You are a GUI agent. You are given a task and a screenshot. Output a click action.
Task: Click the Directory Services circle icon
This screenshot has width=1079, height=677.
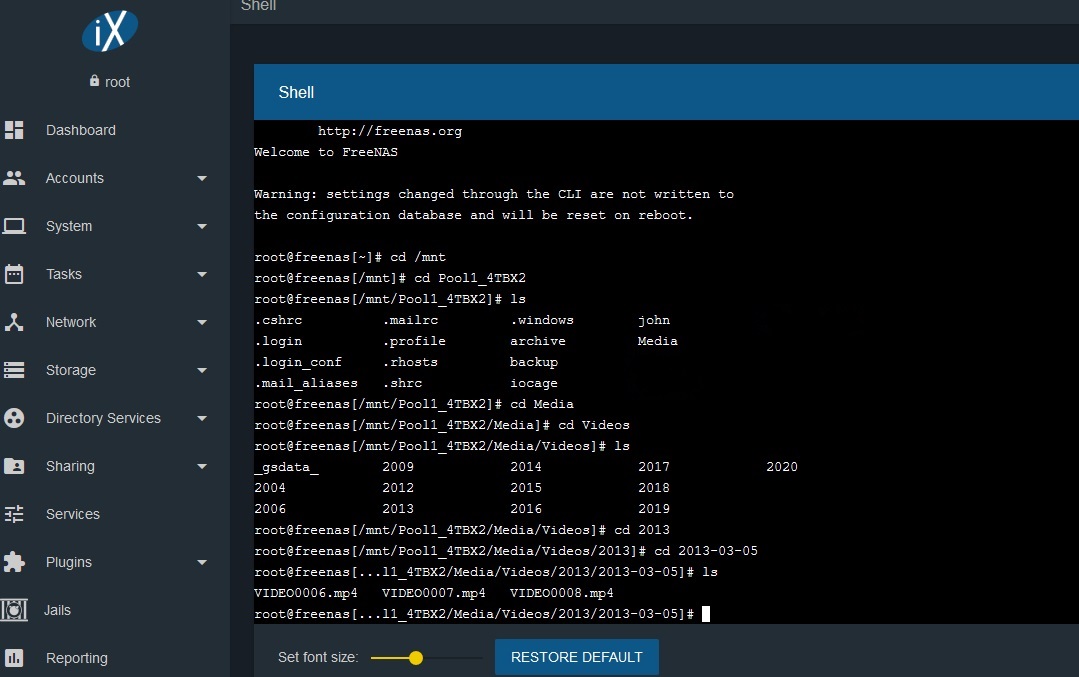(14, 418)
